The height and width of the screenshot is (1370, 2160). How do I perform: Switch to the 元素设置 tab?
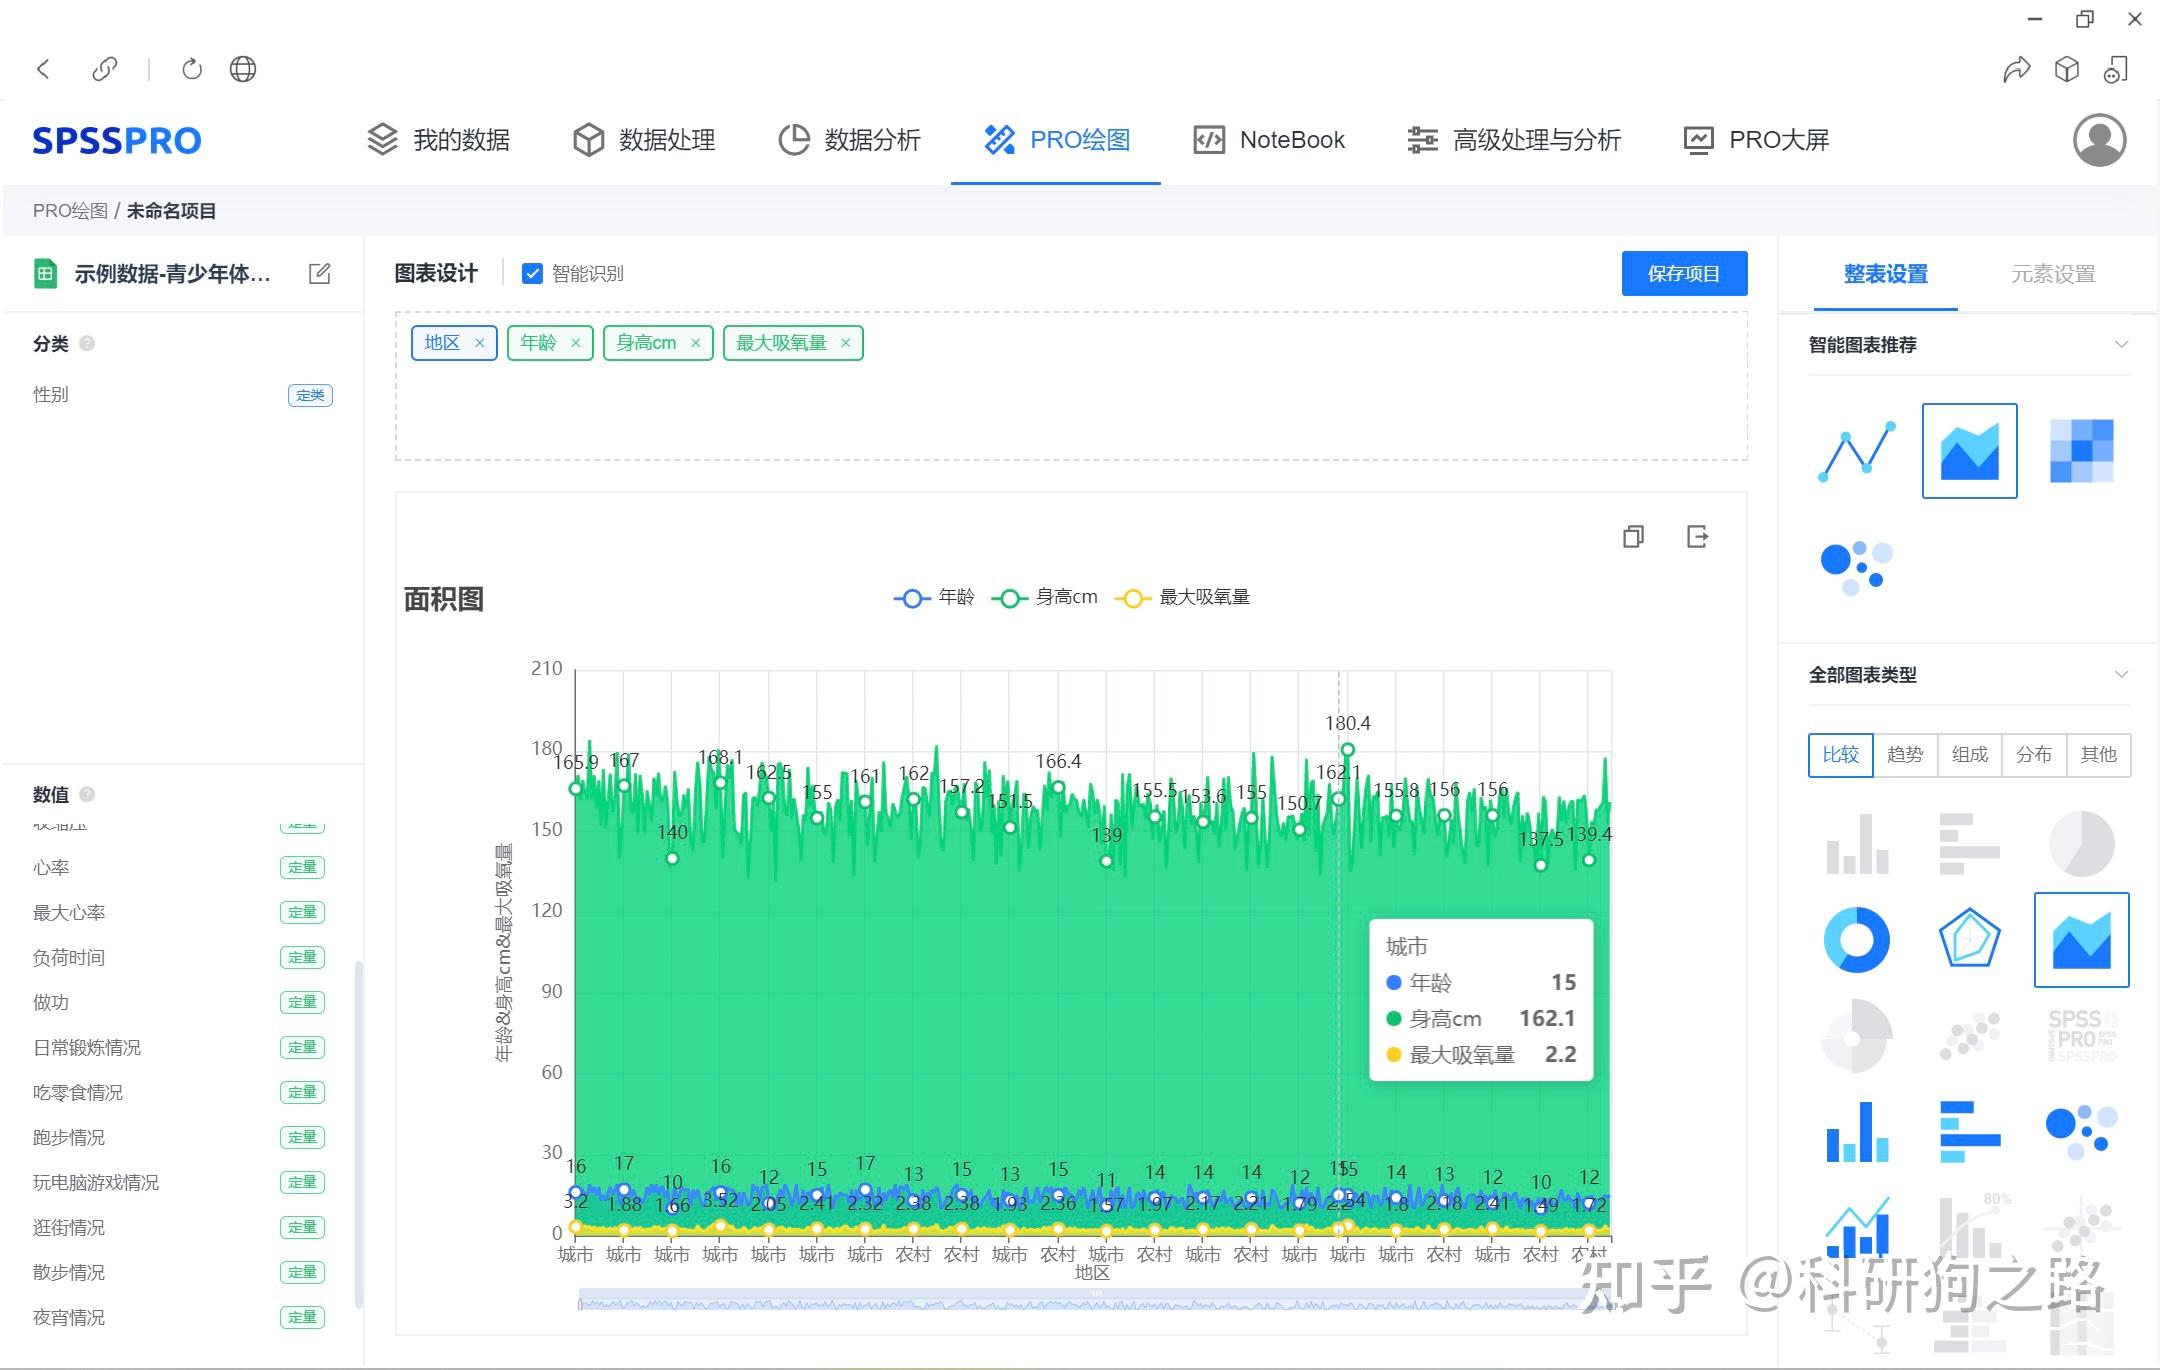coord(2055,273)
